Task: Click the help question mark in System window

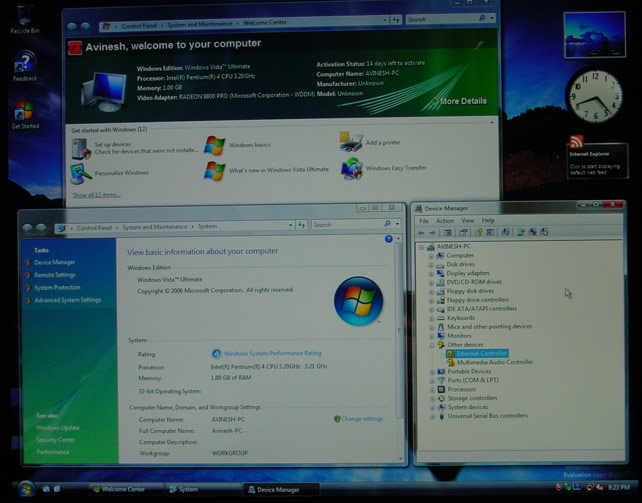Action: pyautogui.click(x=389, y=239)
